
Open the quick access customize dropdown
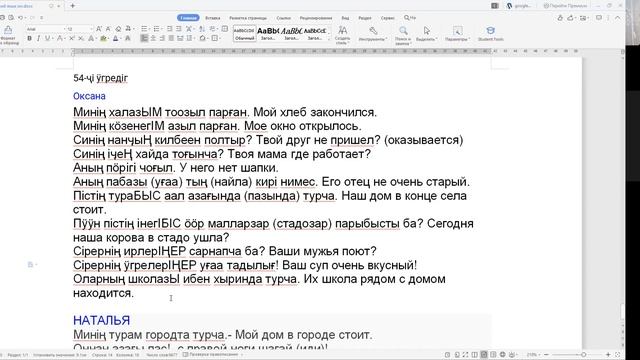[41, 18]
